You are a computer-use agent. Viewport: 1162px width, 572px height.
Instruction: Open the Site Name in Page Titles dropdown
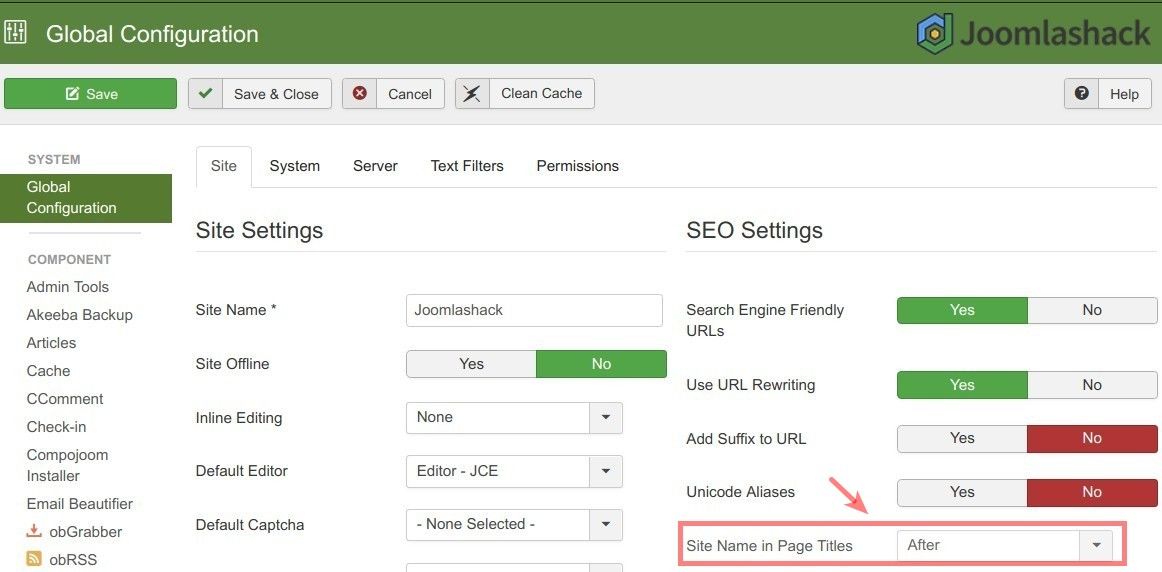[x=1005, y=545]
